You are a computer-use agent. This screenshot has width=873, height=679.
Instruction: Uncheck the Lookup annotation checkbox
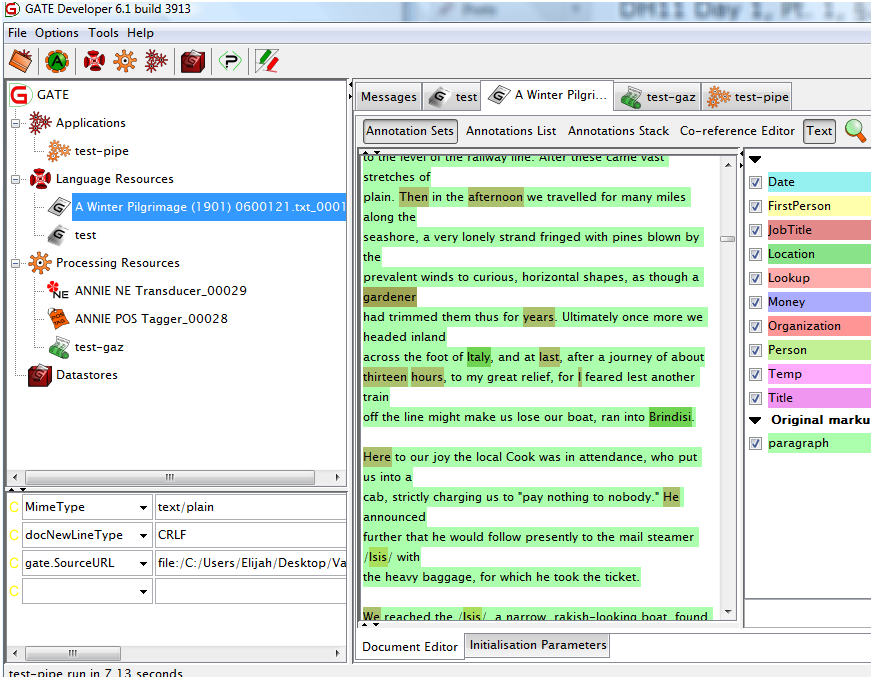point(756,278)
